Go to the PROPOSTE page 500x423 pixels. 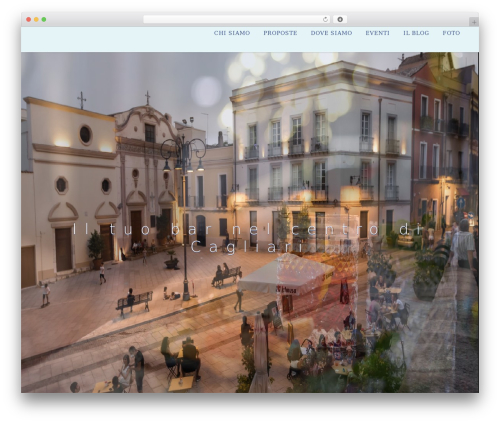280,33
